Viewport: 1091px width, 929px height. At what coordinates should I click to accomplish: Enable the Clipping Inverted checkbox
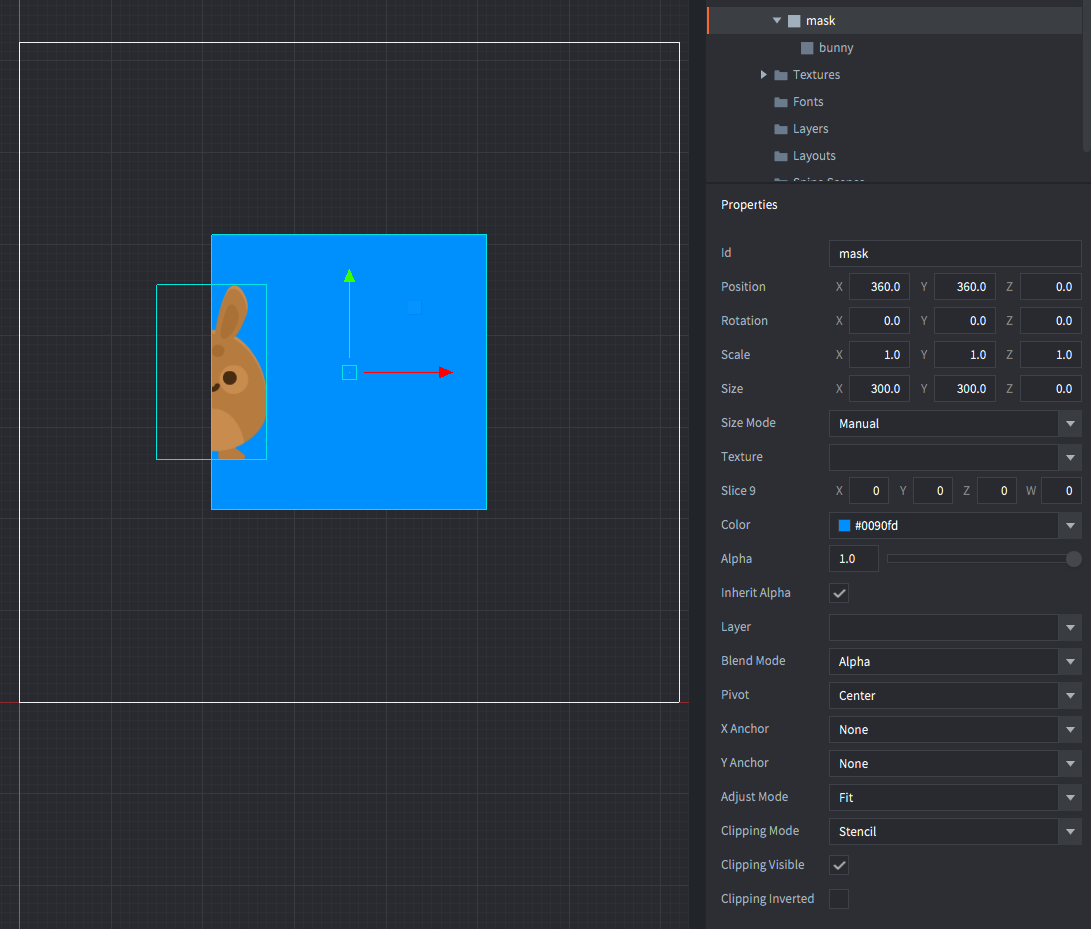(x=839, y=899)
